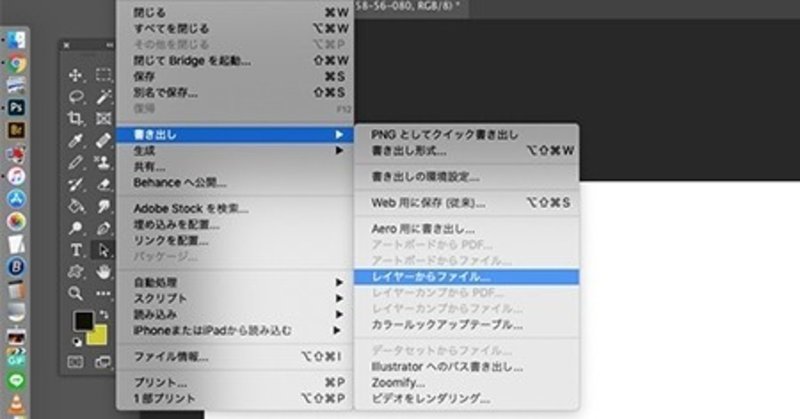Close the tools panel with X
The image size is (800, 419).
click(x=66, y=45)
